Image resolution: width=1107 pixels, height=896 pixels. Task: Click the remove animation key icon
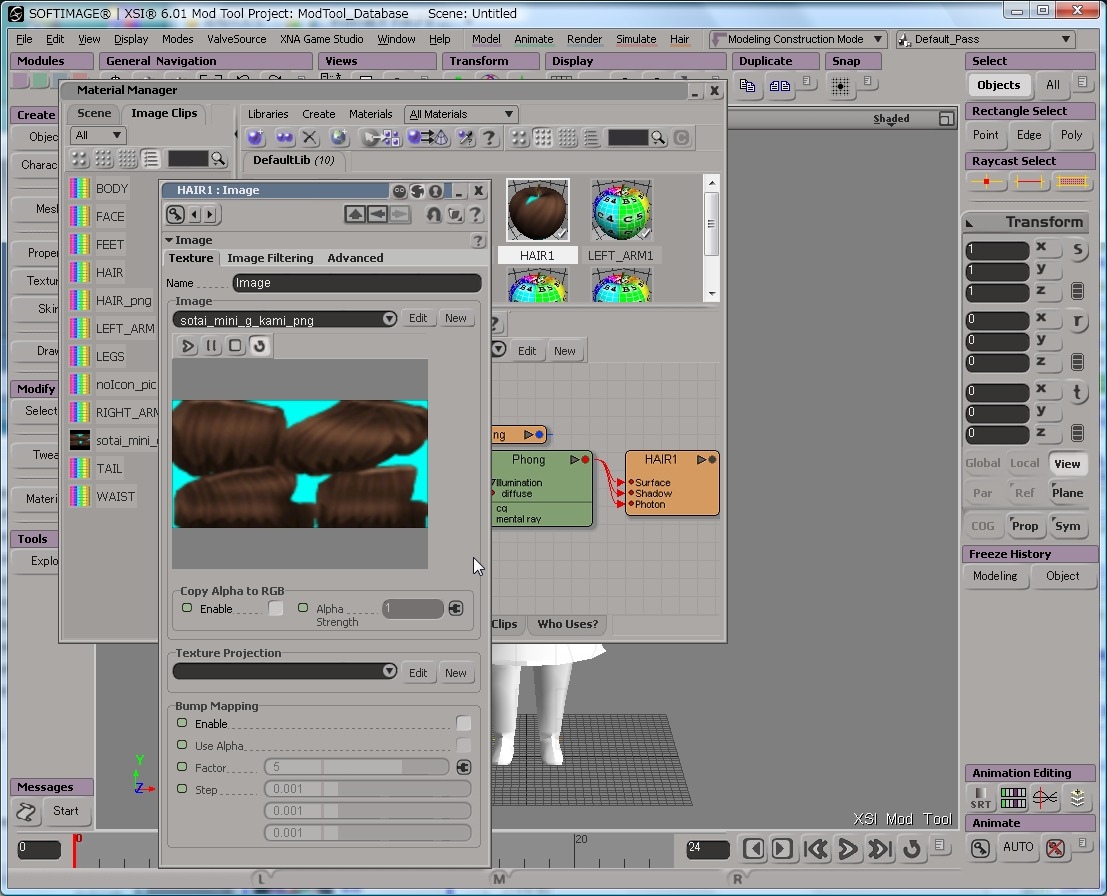tap(1055, 848)
